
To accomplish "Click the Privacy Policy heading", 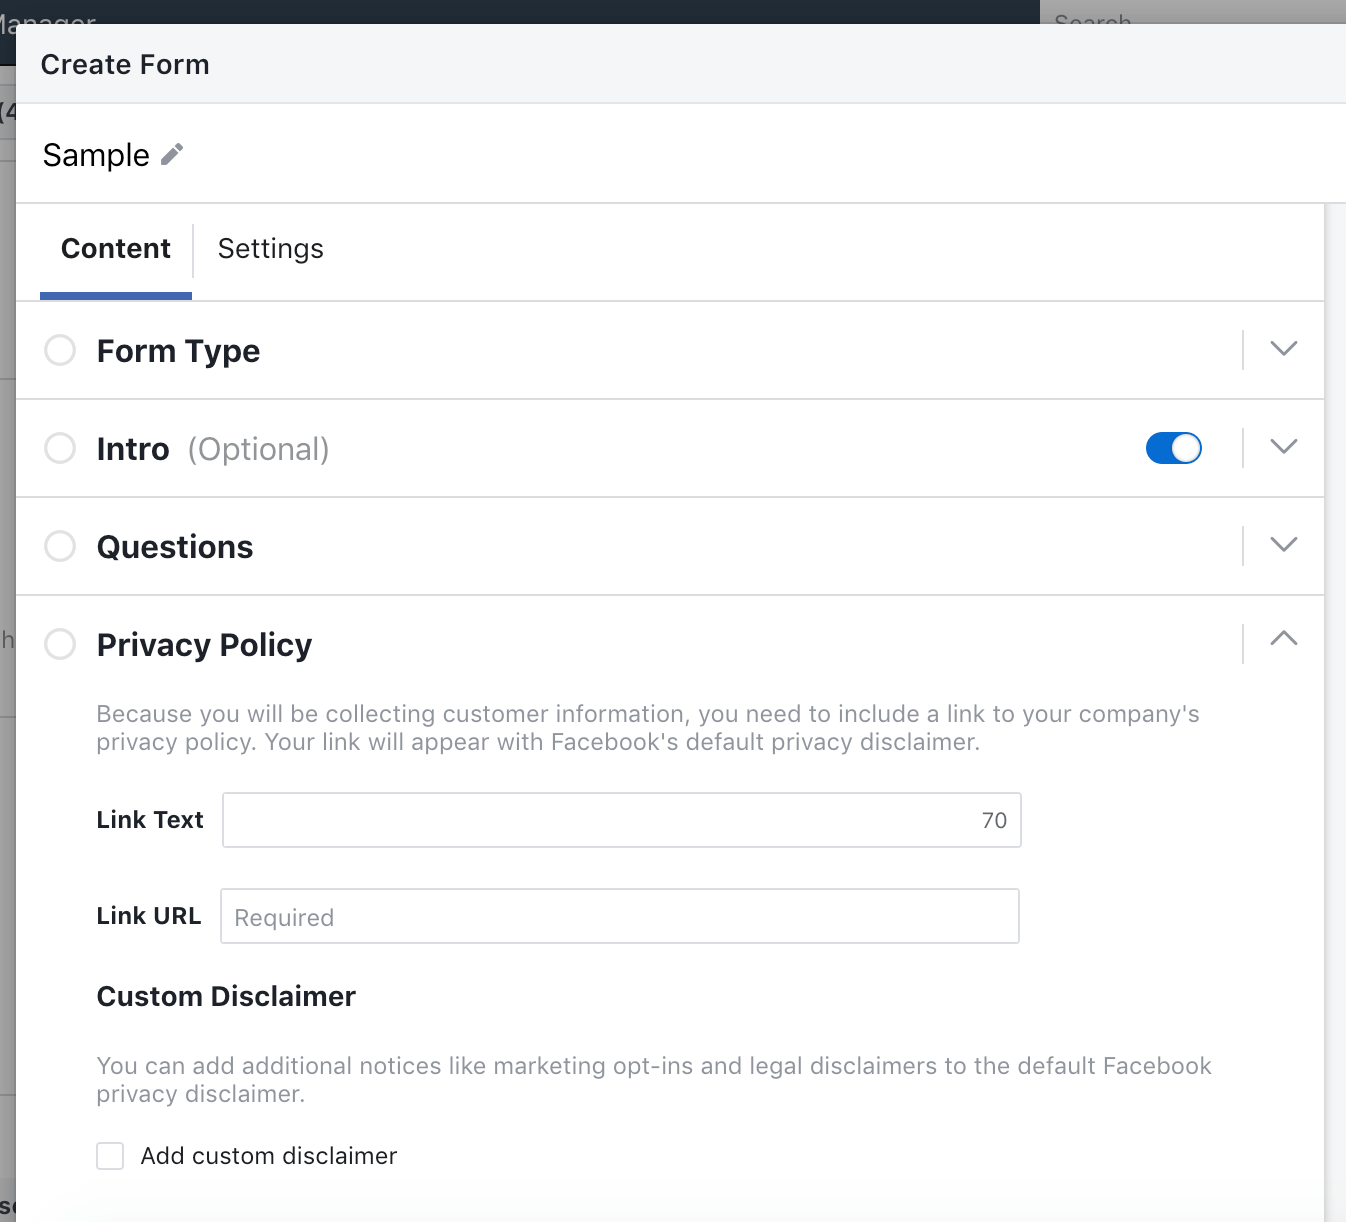I will point(204,645).
